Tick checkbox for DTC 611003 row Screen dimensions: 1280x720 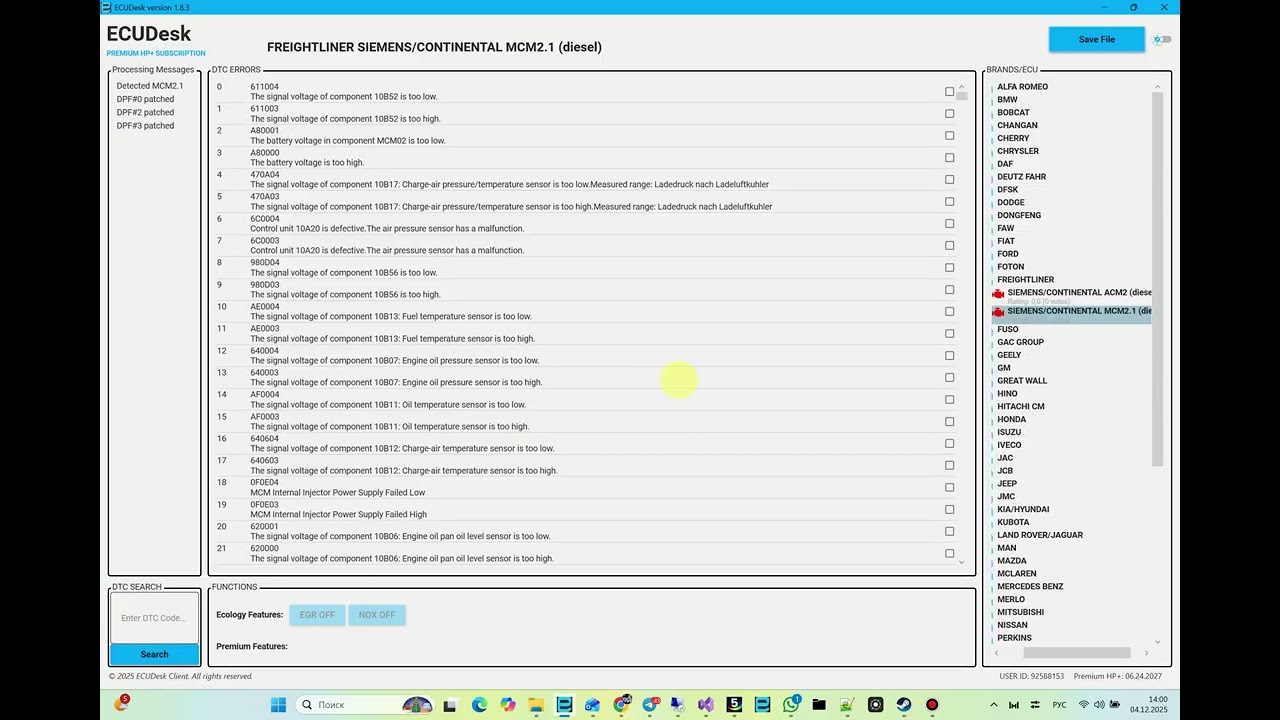(950, 114)
